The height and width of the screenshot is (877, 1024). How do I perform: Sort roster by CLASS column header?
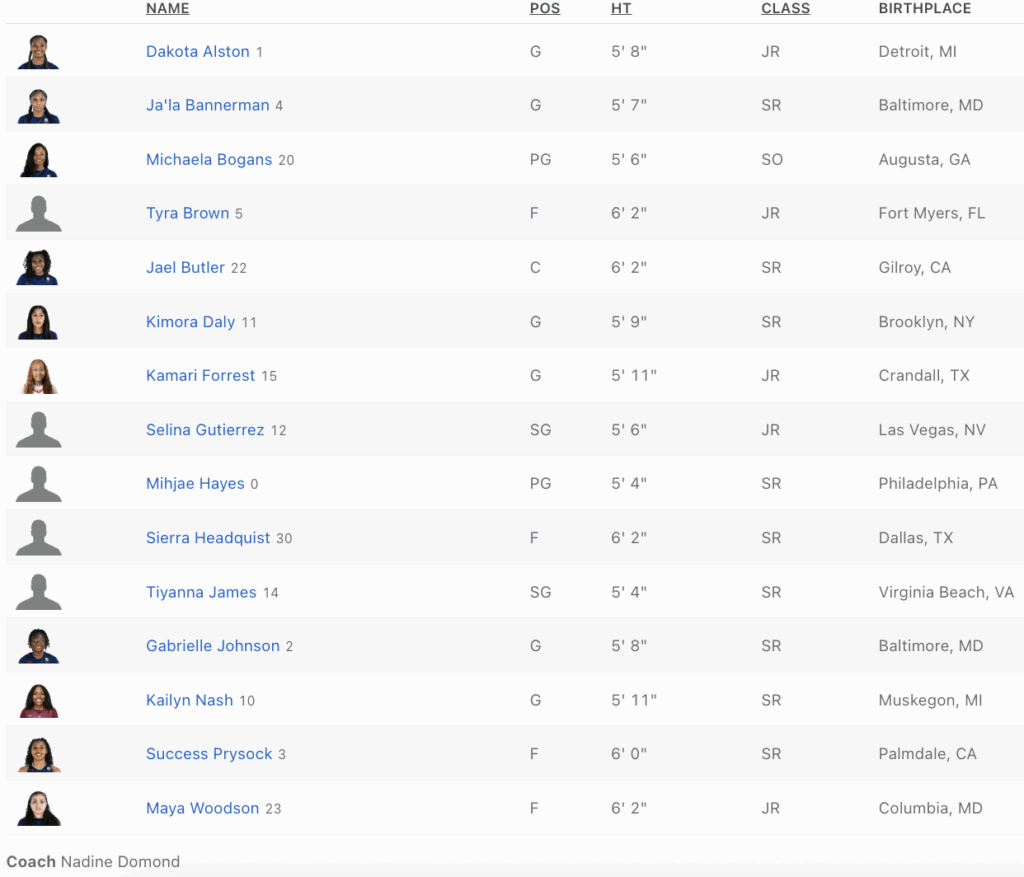point(785,9)
